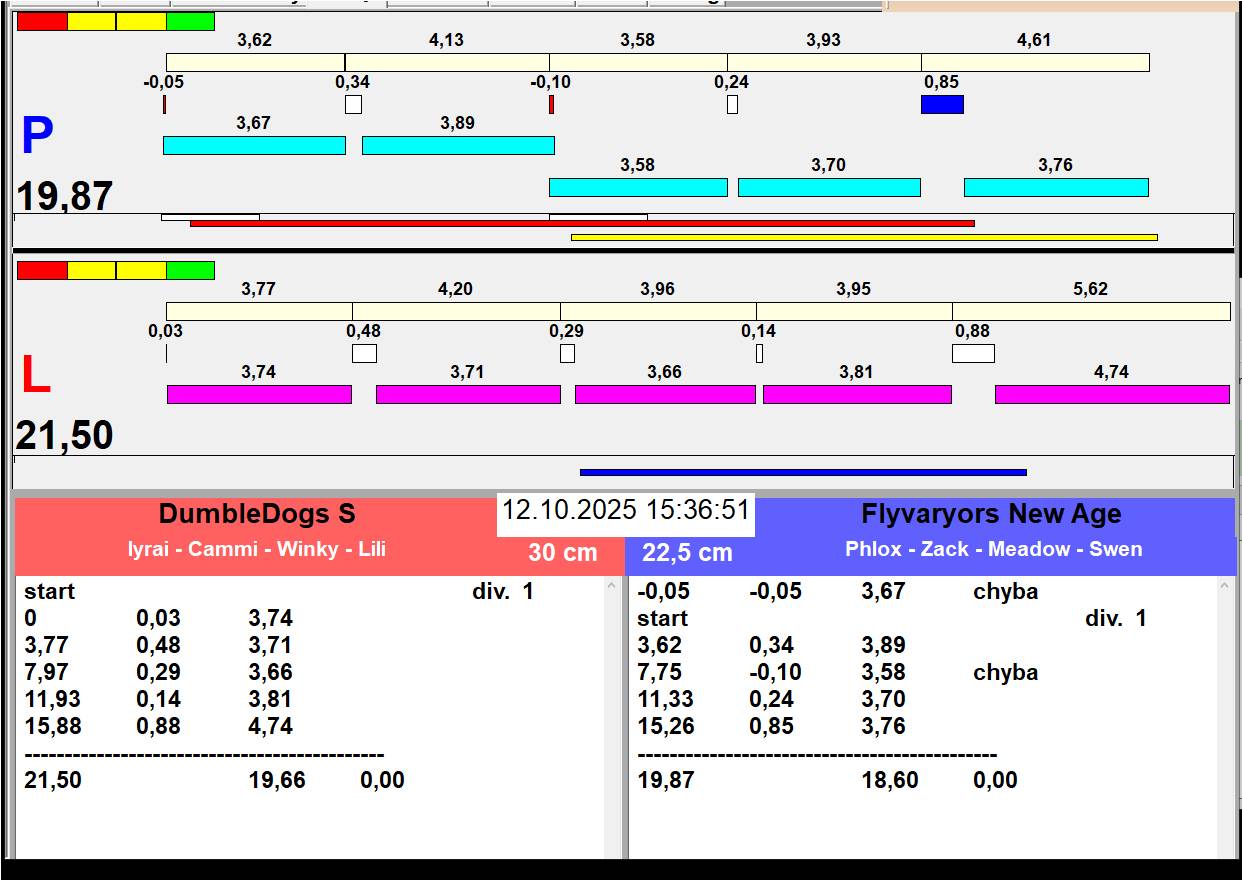Click the red letter L lane label
This screenshot has width=1242, height=880.
coord(35,375)
